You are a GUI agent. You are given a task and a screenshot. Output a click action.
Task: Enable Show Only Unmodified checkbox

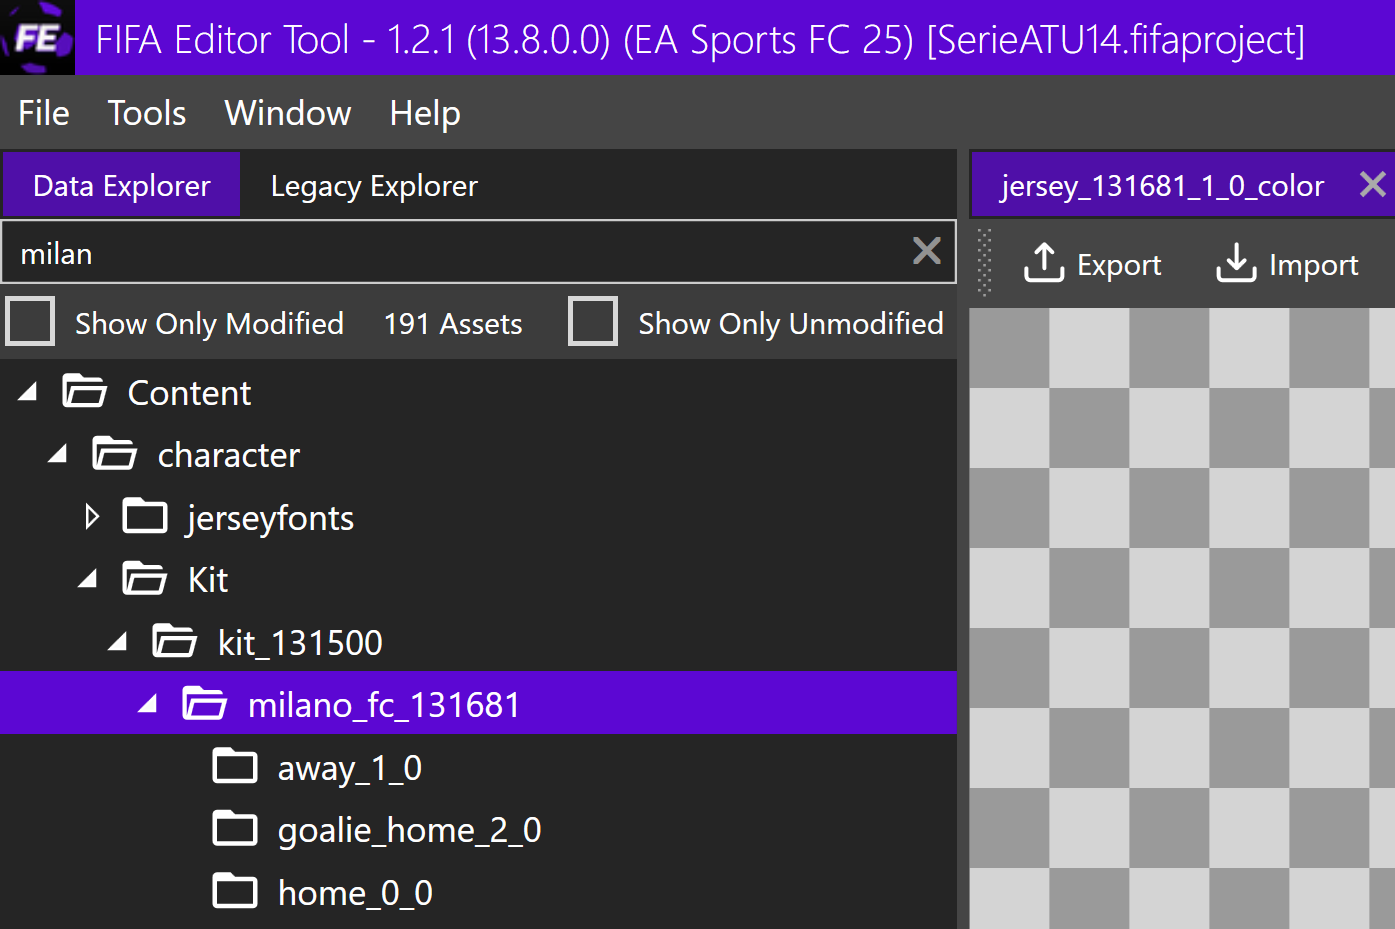click(593, 322)
